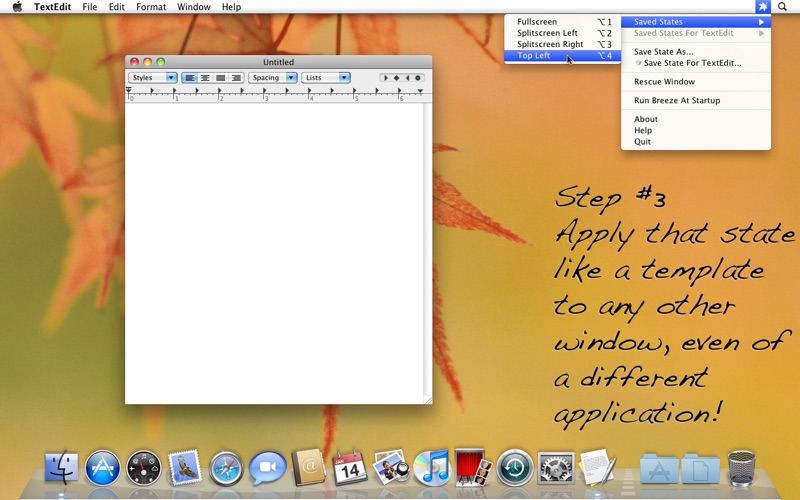
Task: Open Spotlight search magnifier icon
Action: 782,7
